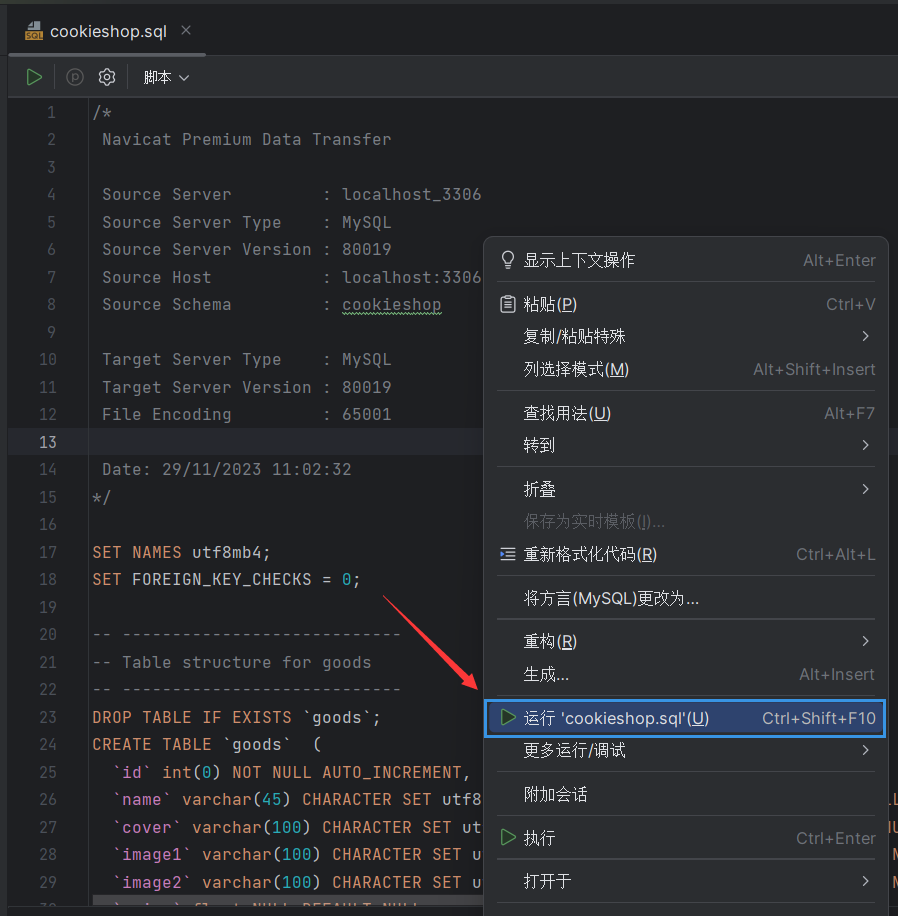The width and height of the screenshot is (898, 916).
Task: Choose 查找用法(U) in the context menu
Action: (x=565, y=412)
